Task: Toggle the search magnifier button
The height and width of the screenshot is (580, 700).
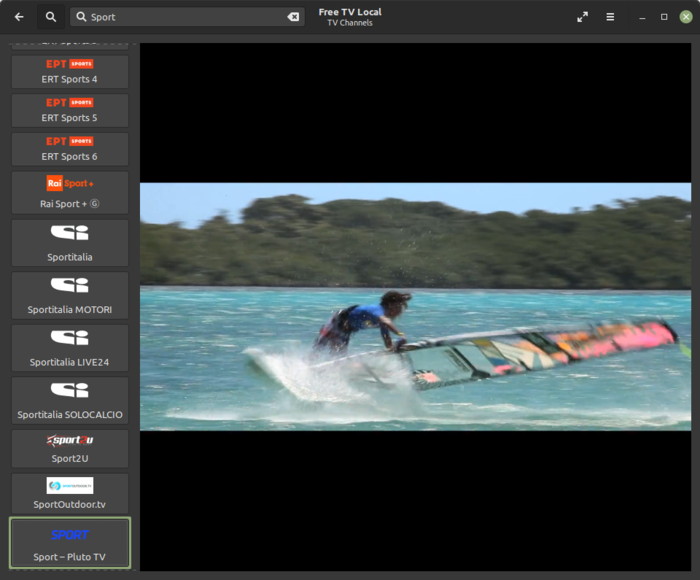Action: click(50, 17)
